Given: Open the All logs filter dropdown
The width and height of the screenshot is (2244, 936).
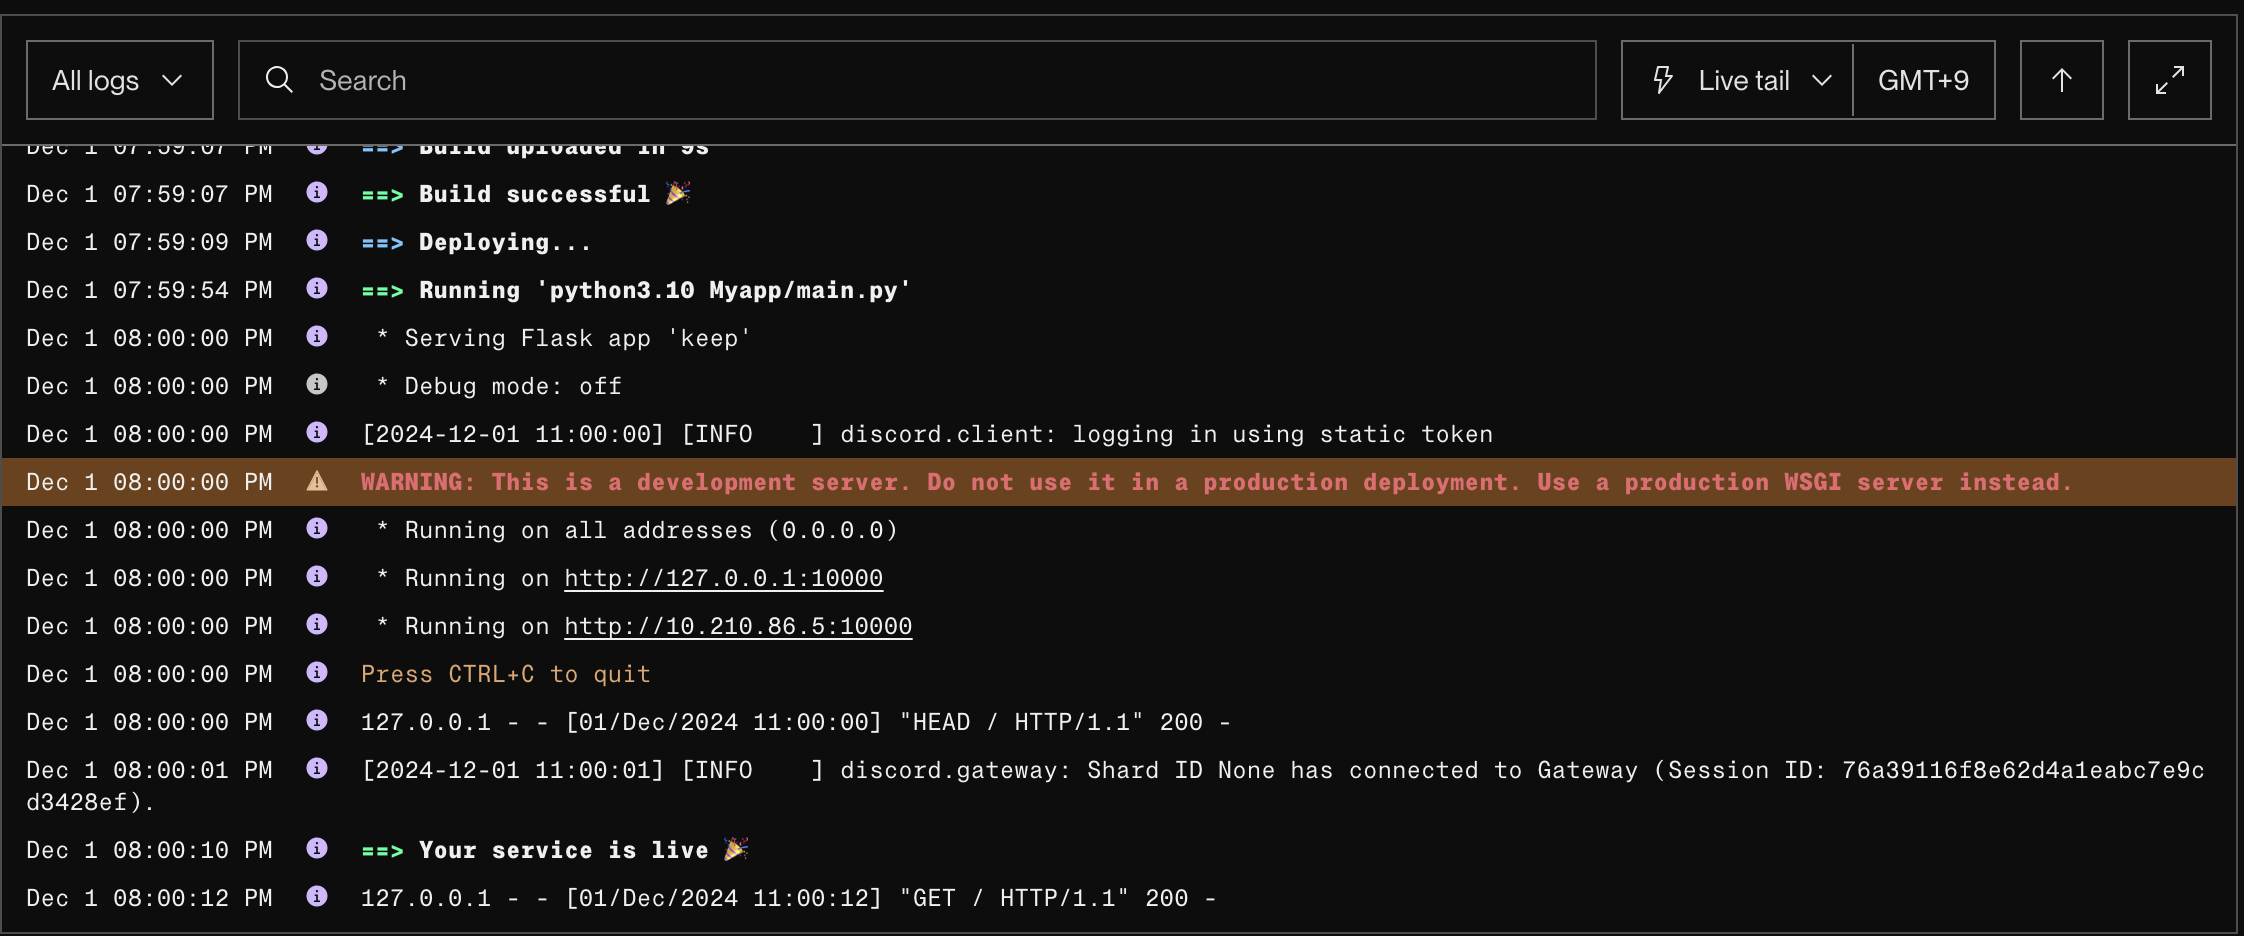Looking at the screenshot, I should point(120,80).
